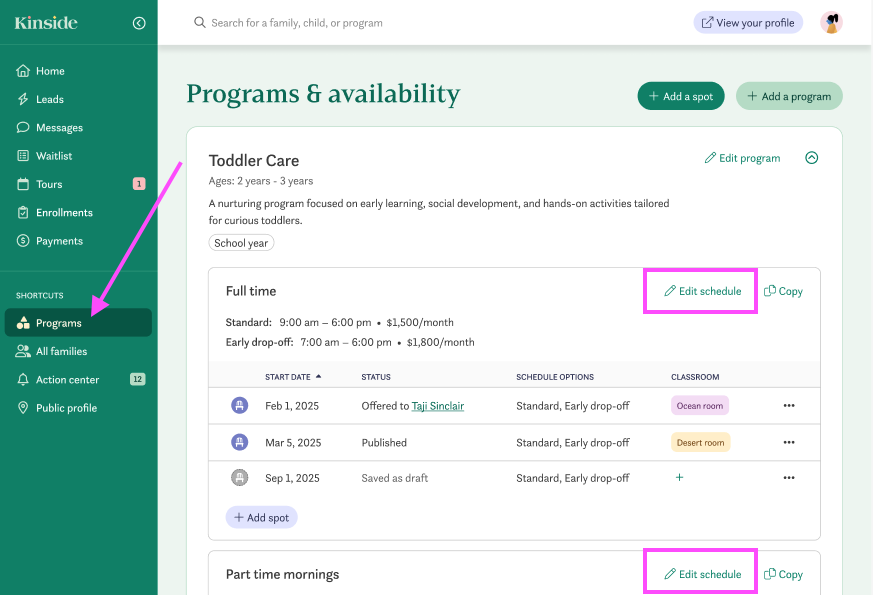Add classroom with plus icon on Sep 1 row
This screenshot has height=595, width=873.
coord(680,478)
